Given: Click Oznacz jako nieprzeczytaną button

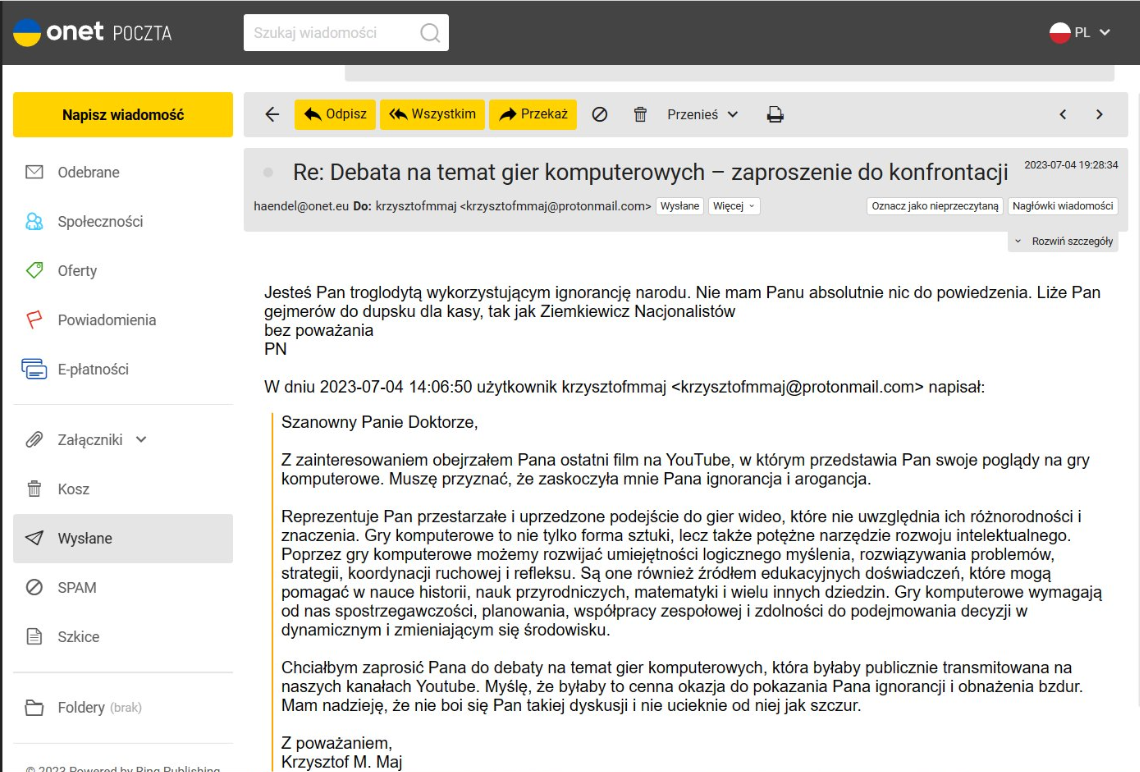Looking at the screenshot, I should coord(935,206).
